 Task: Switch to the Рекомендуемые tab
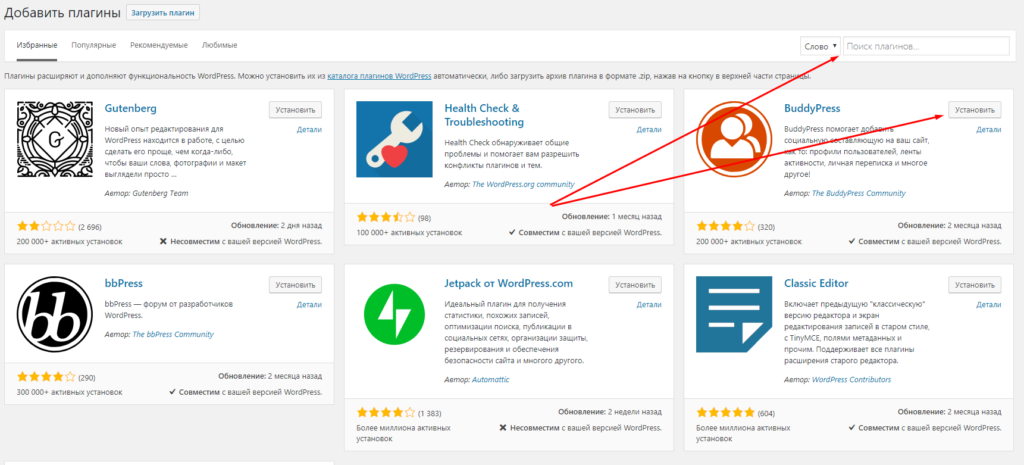pyautogui.click(x=159, y=45)
